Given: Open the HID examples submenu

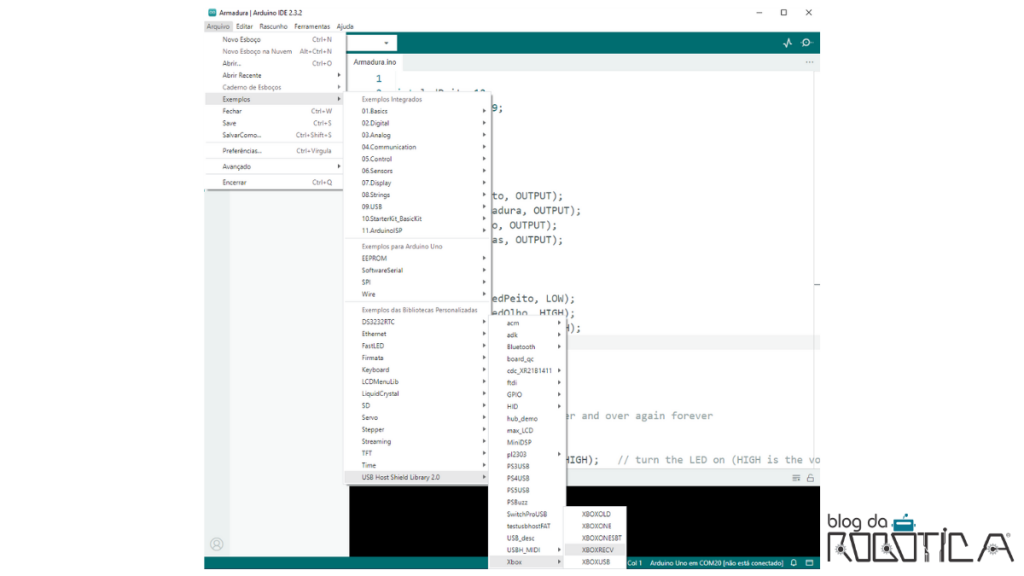Looking at the screenshot, I should tap(527, 407).
